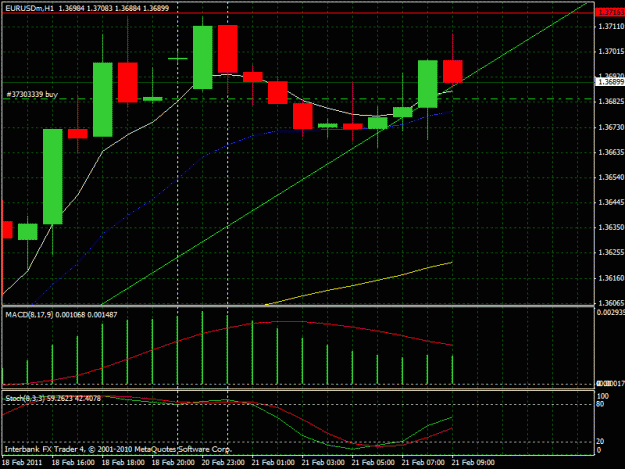Click the 18 Feb 18:00 time label

[x=123, y=462]
